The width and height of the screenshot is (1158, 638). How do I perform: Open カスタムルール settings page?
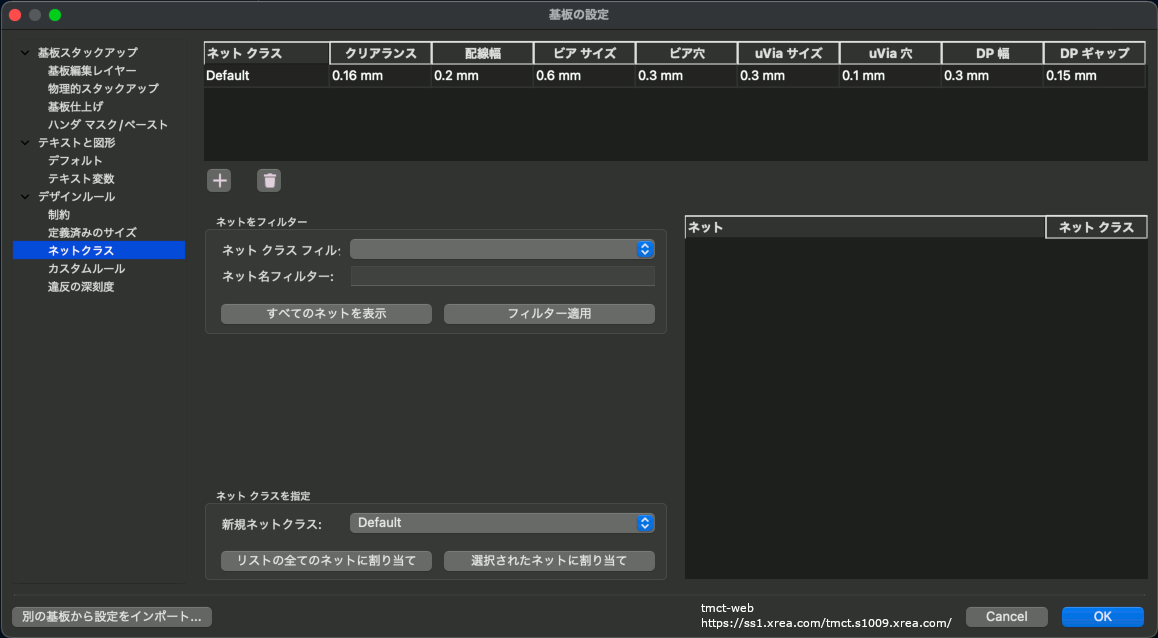click(x=86, y=269)
